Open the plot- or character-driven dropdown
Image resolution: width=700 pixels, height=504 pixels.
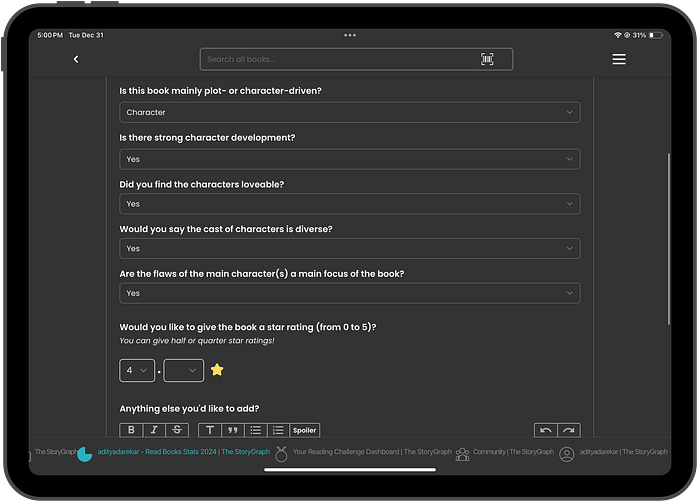point(350,112)
